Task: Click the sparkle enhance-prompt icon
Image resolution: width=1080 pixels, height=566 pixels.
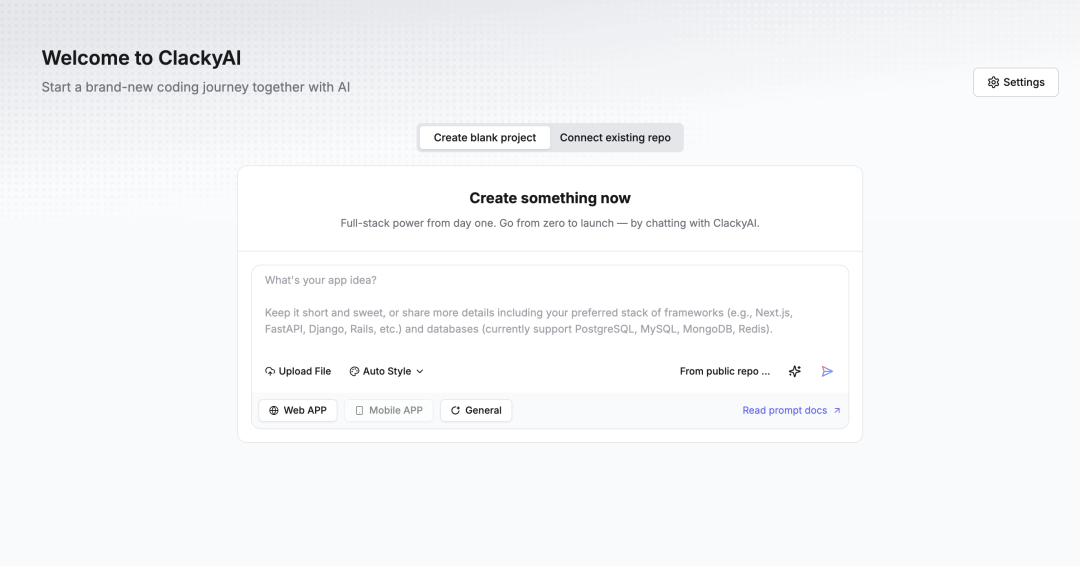Action: click(795, 371)
